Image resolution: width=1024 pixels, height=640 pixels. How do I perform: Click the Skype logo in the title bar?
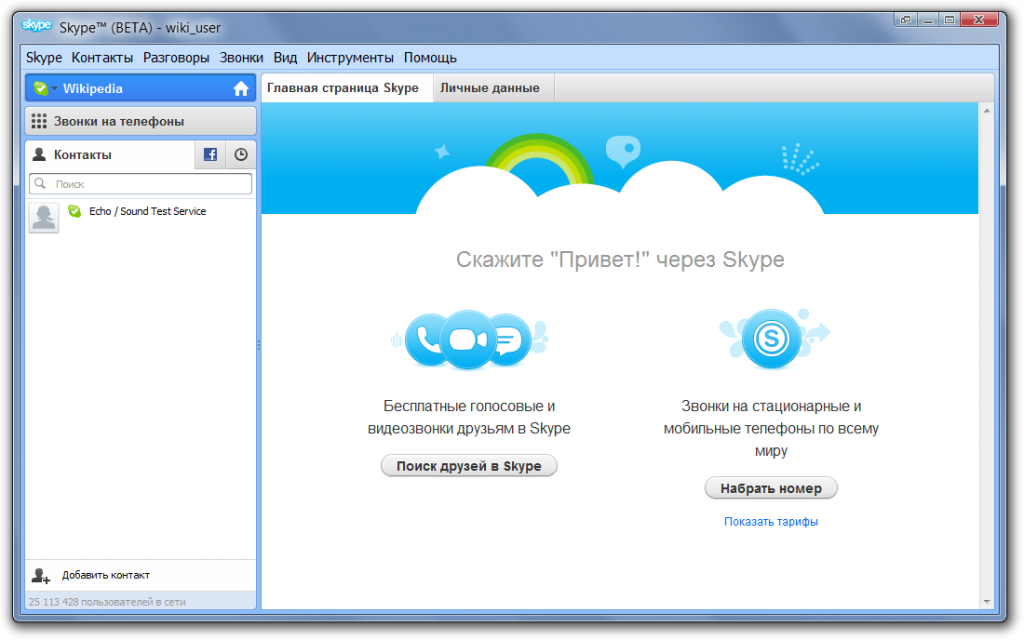(x=36, y=26)
